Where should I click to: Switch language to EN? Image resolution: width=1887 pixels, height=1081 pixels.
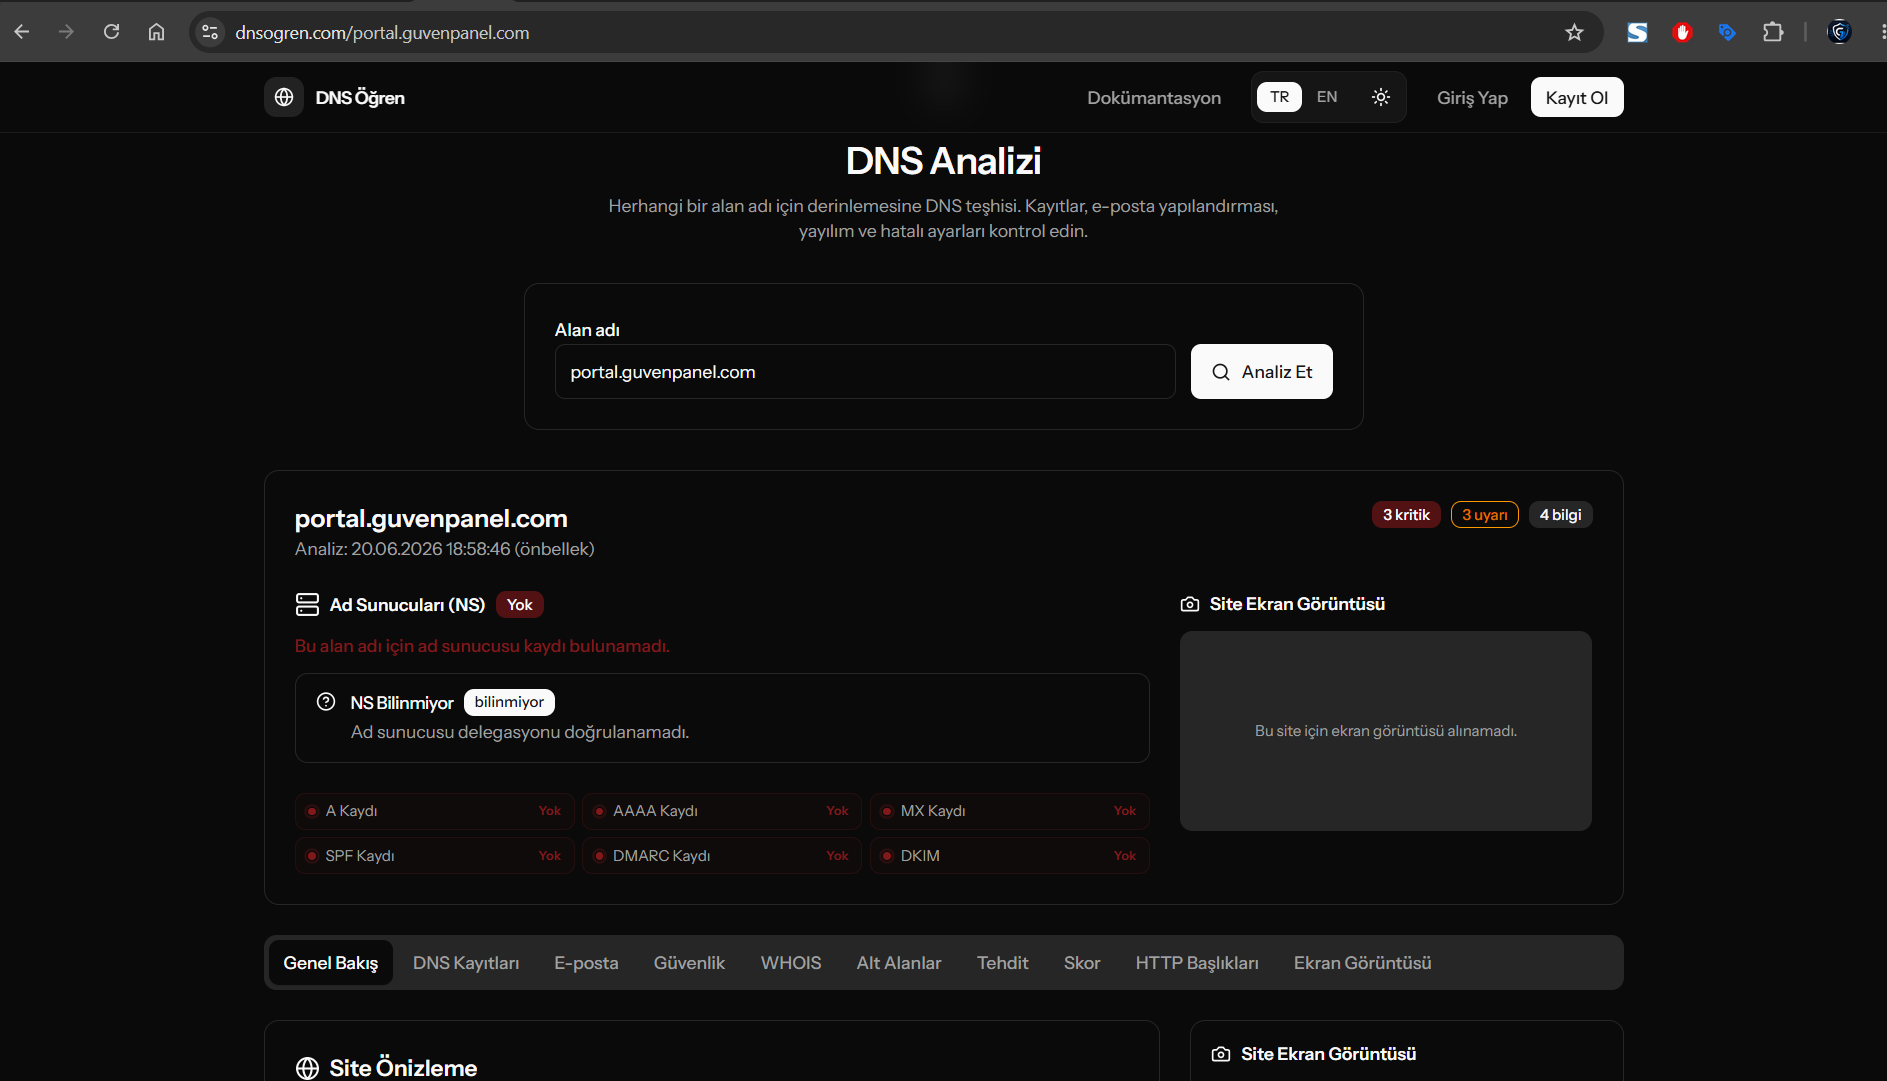click(x=1327, y=97)
